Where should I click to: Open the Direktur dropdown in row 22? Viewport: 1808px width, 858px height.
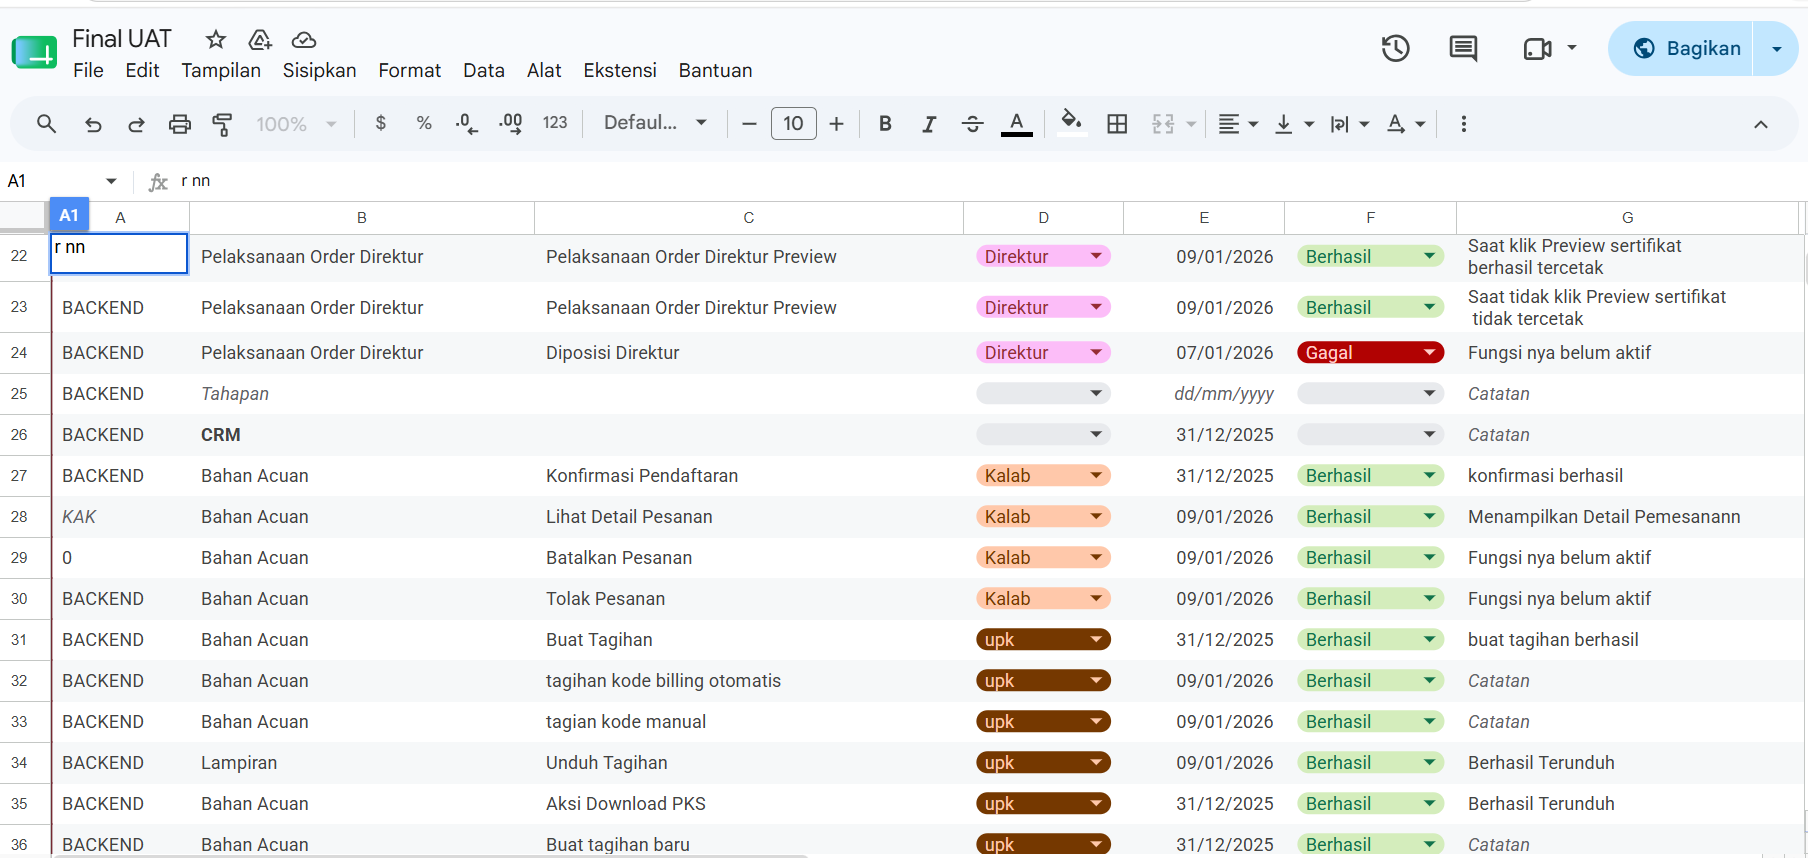[1096, 256]
